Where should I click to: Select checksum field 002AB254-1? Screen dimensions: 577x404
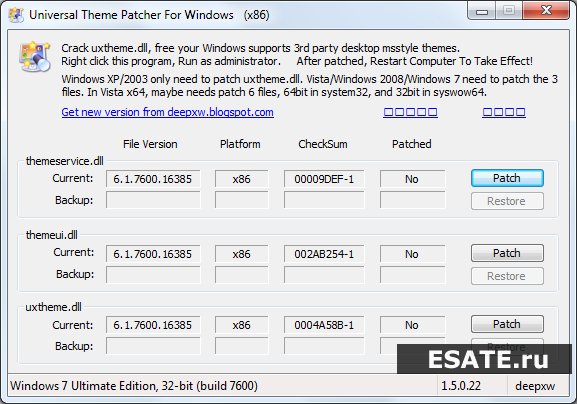[324, 254]
